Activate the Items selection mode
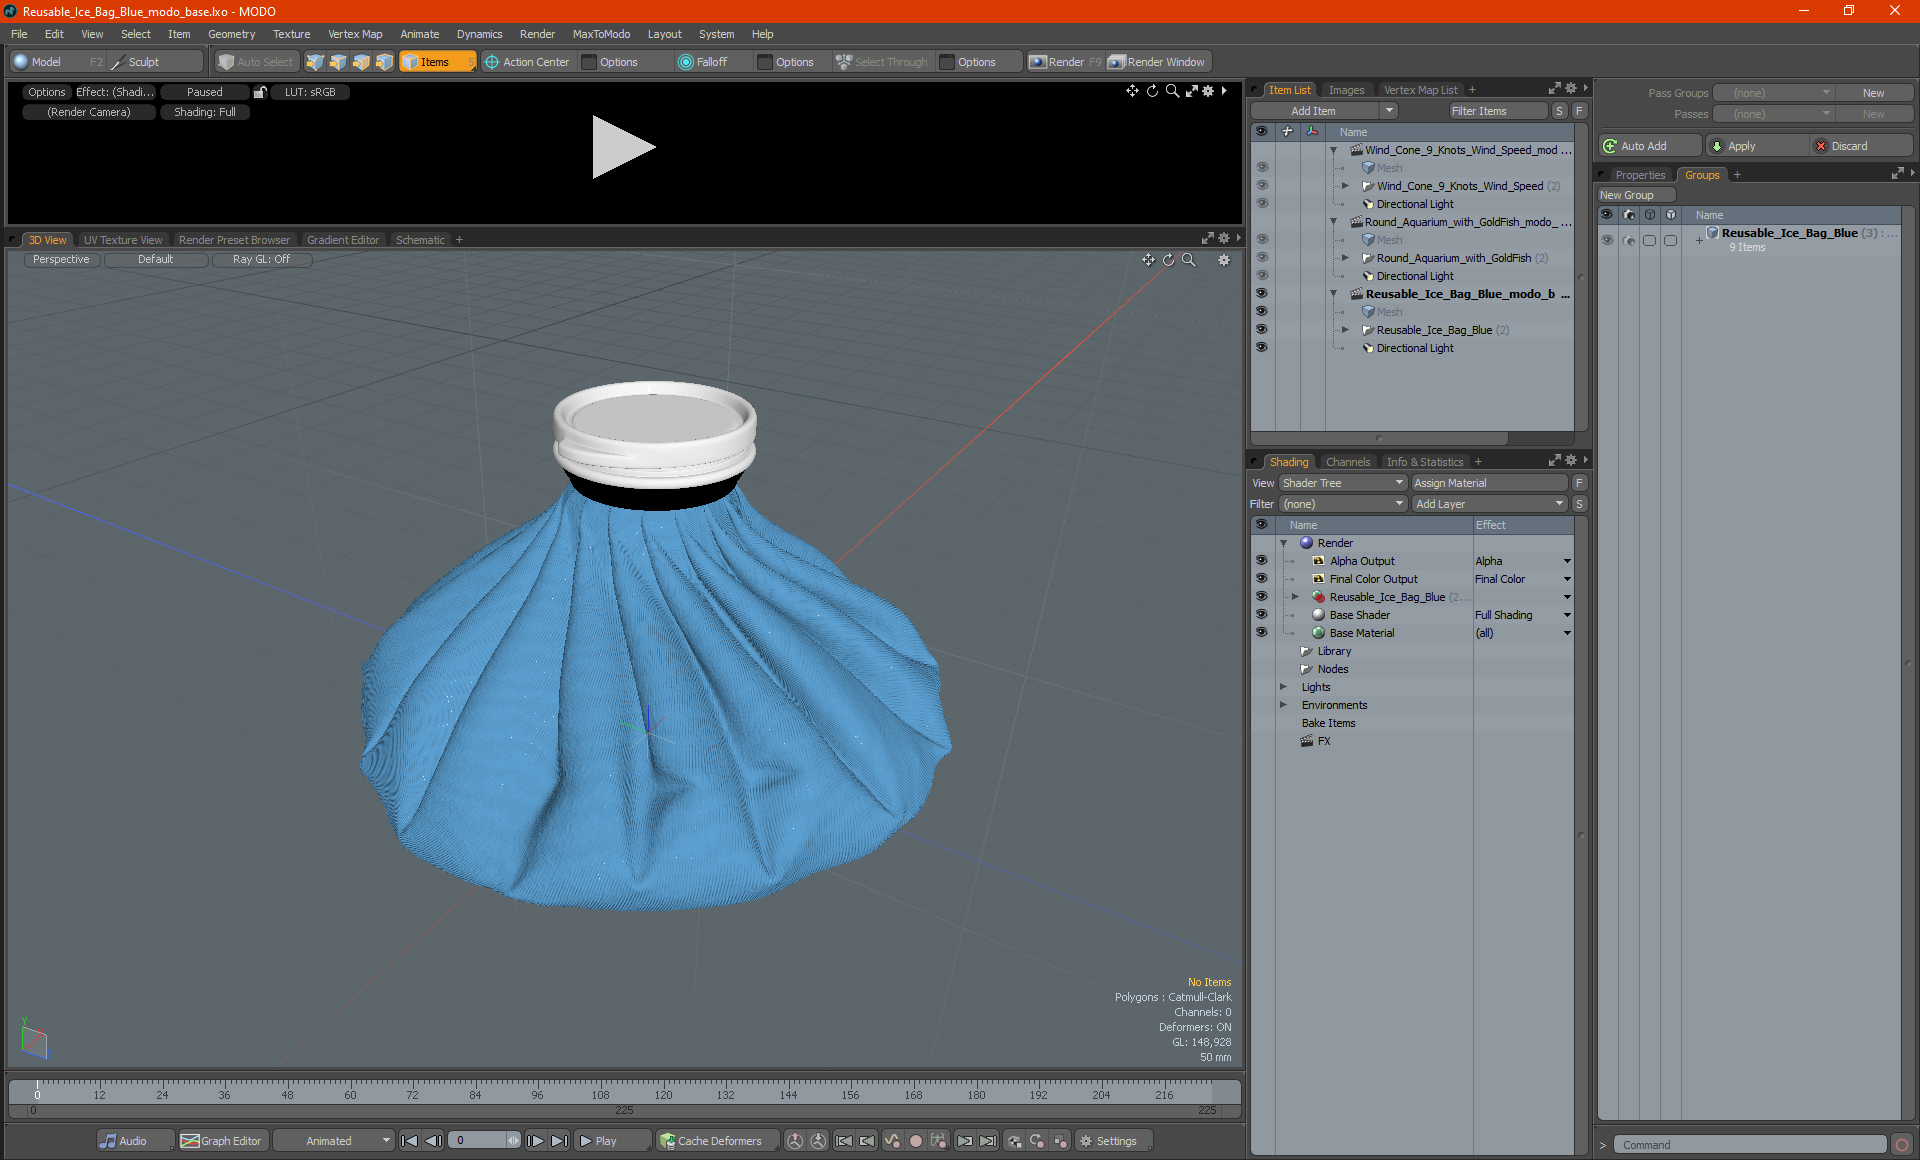This screenshot has width=1920, height=1160. (437, 62)
